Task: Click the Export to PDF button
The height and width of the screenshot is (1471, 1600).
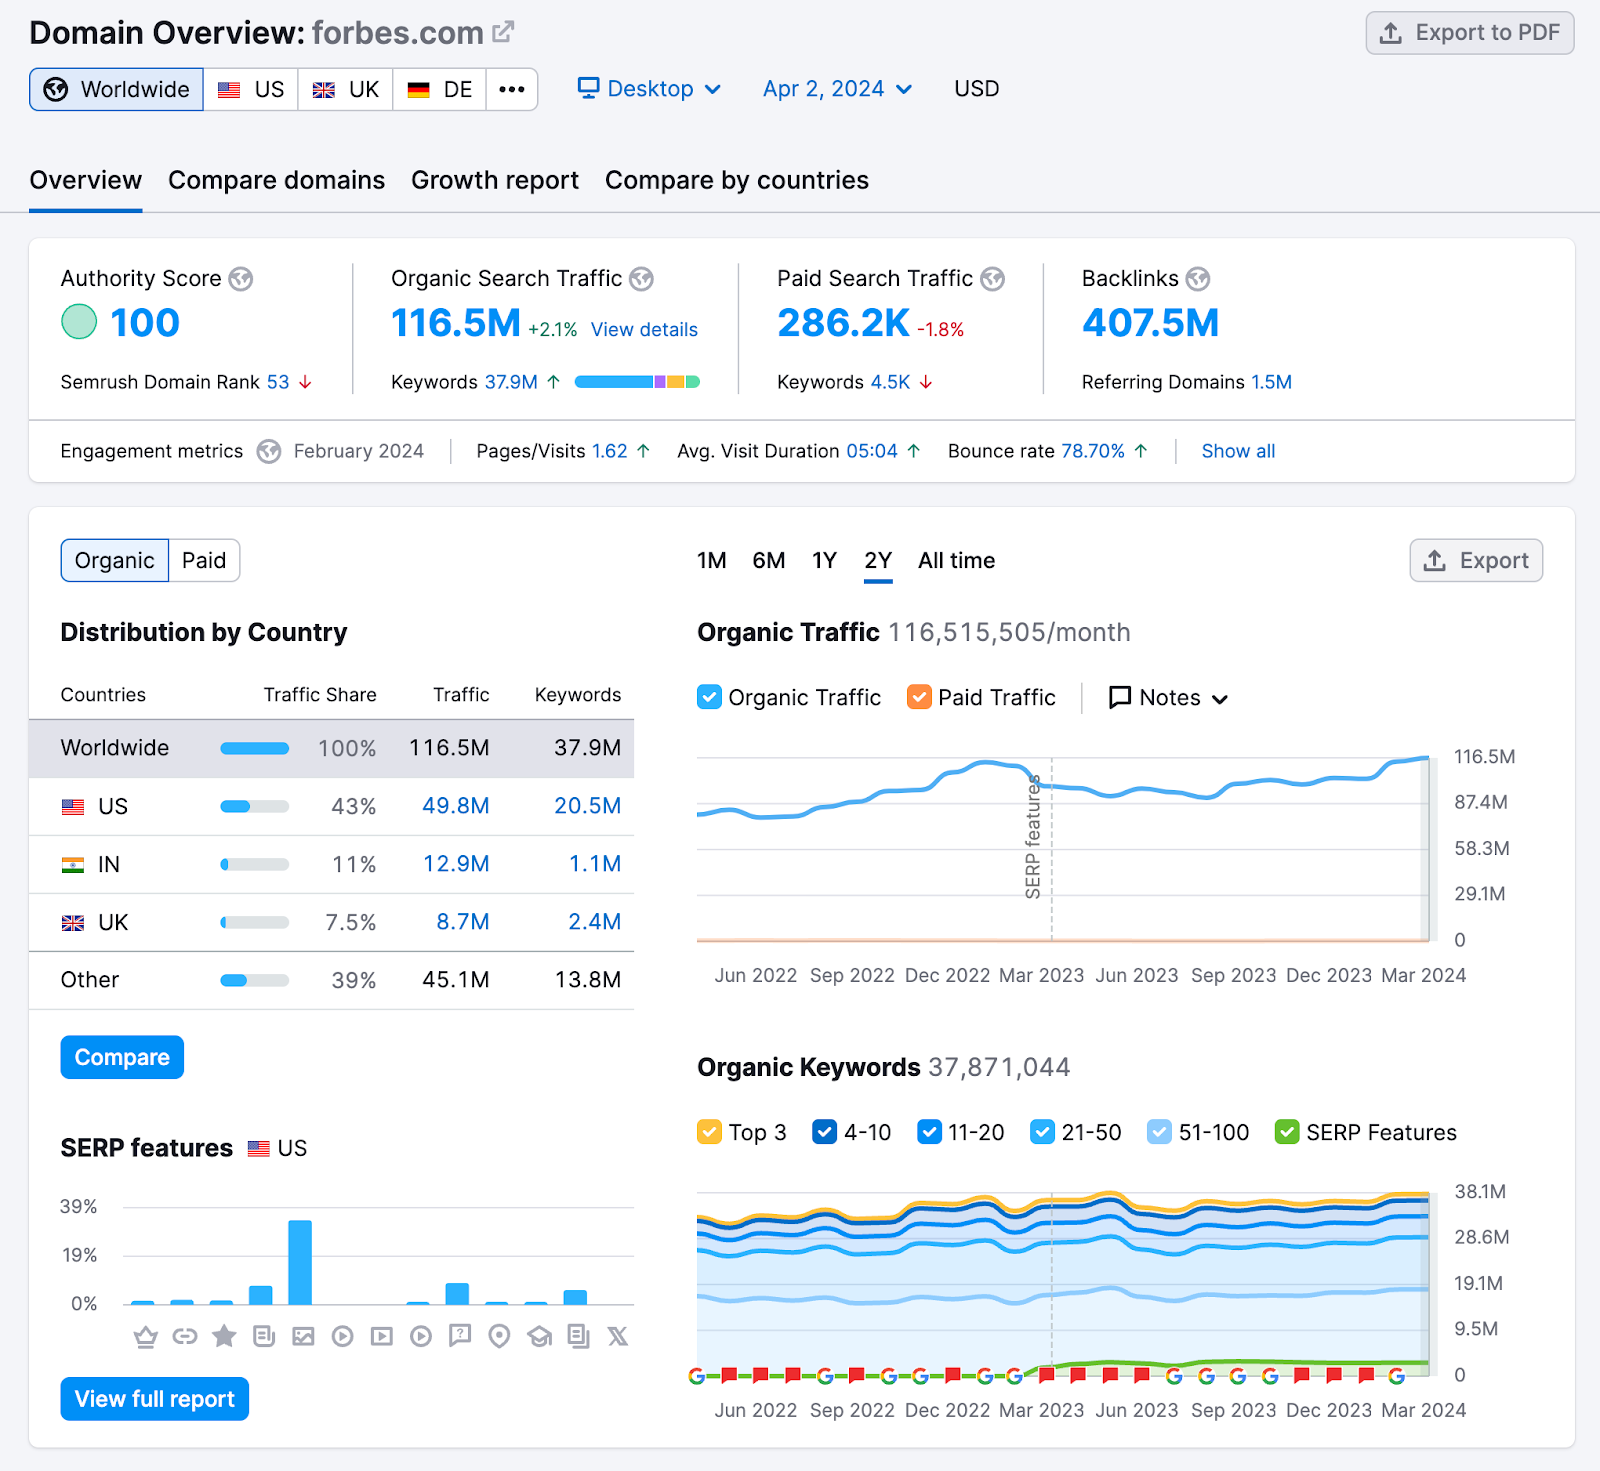Action: (1470, 33)
